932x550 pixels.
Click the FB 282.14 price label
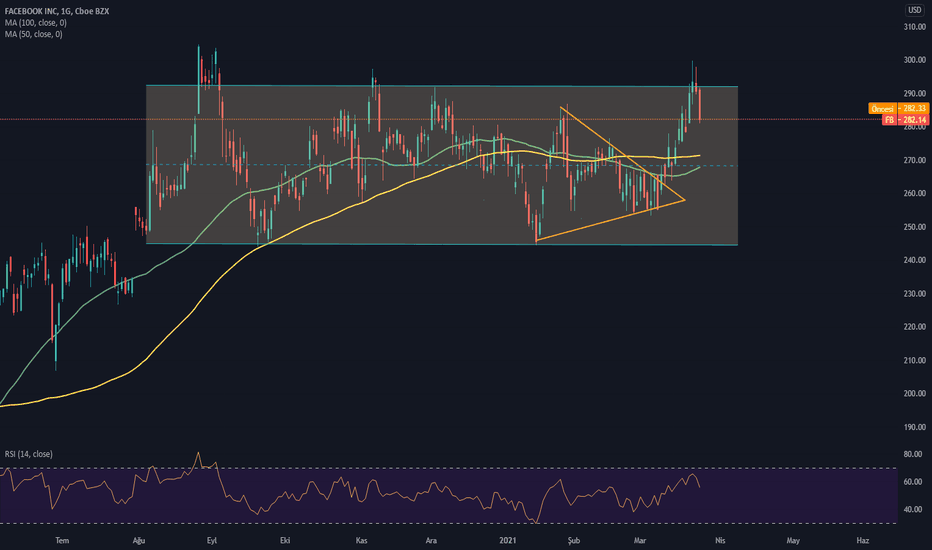[905, 120]
